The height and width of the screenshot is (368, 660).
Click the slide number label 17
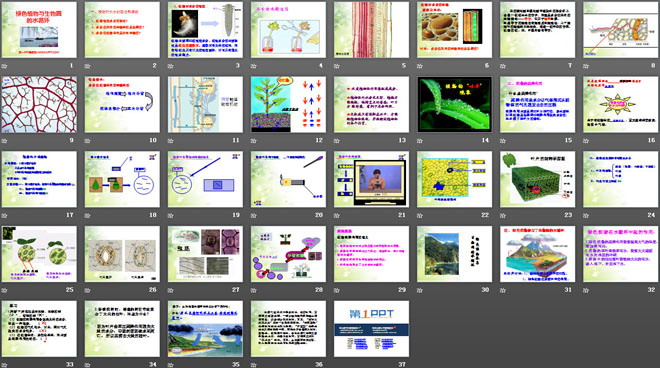[69, 215]
